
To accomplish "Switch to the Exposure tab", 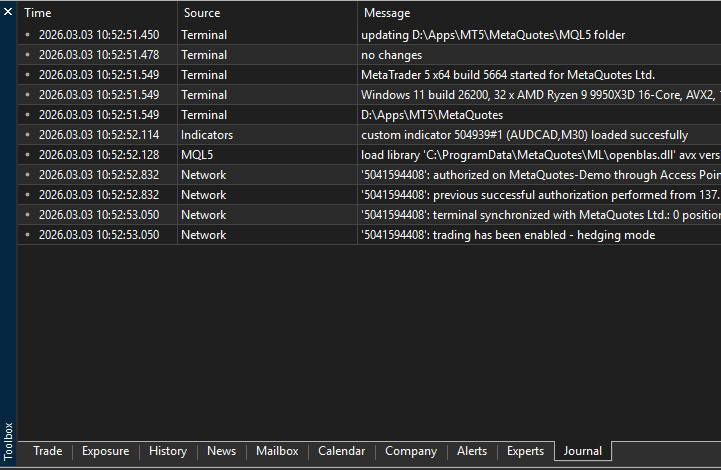I will (x=105, y=451).
